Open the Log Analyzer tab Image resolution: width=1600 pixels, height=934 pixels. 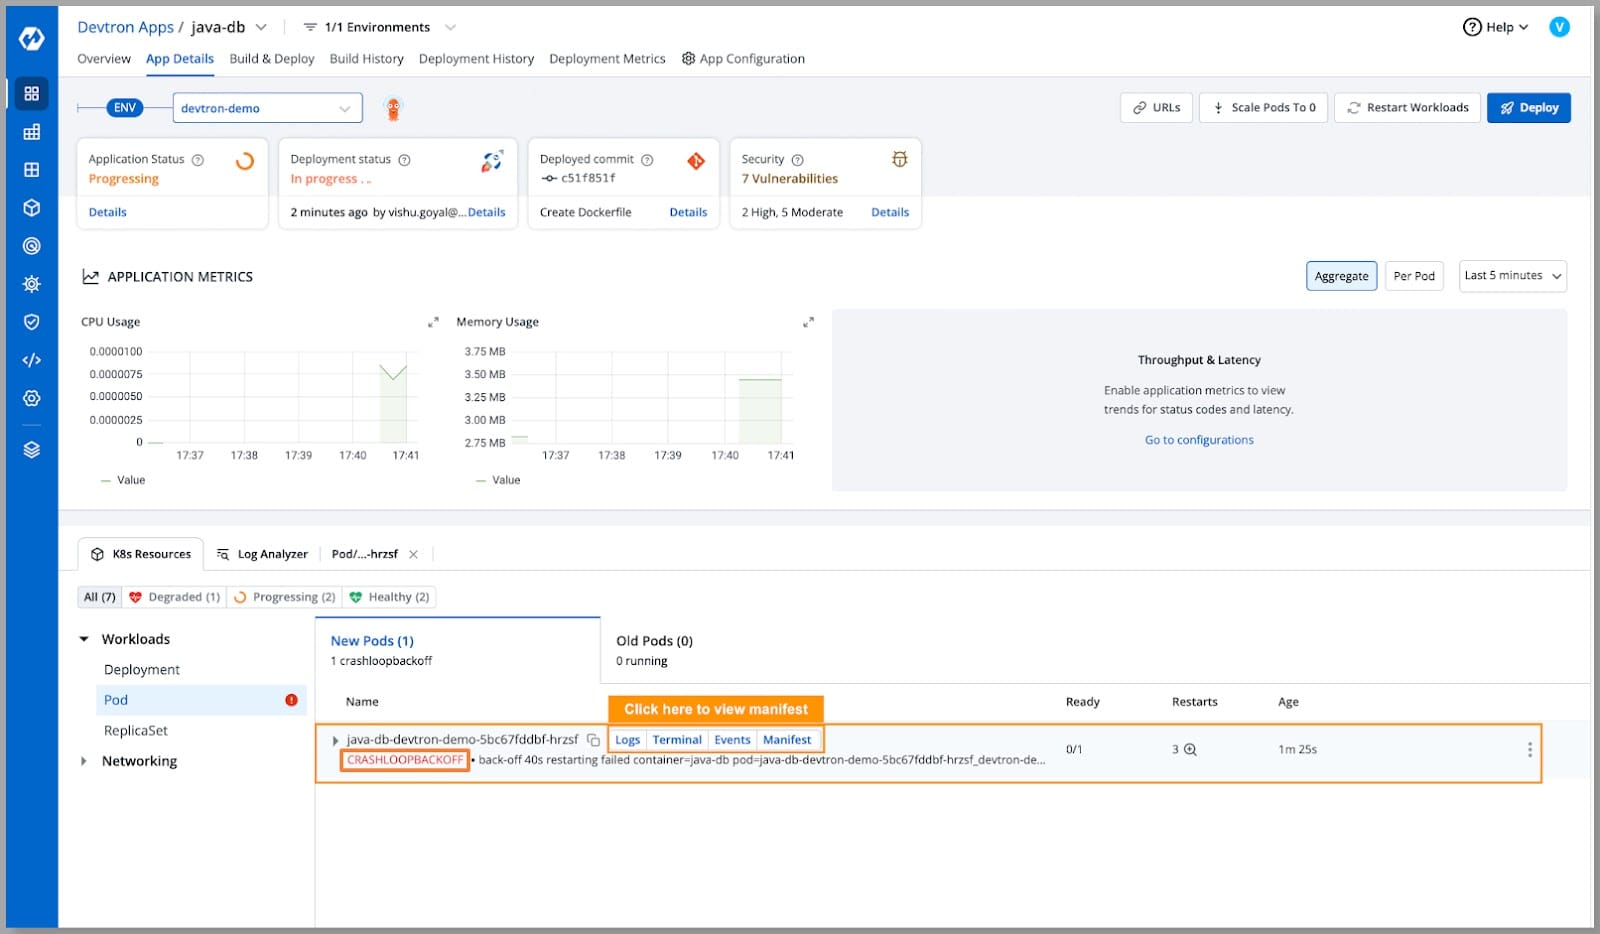point(263,554)
